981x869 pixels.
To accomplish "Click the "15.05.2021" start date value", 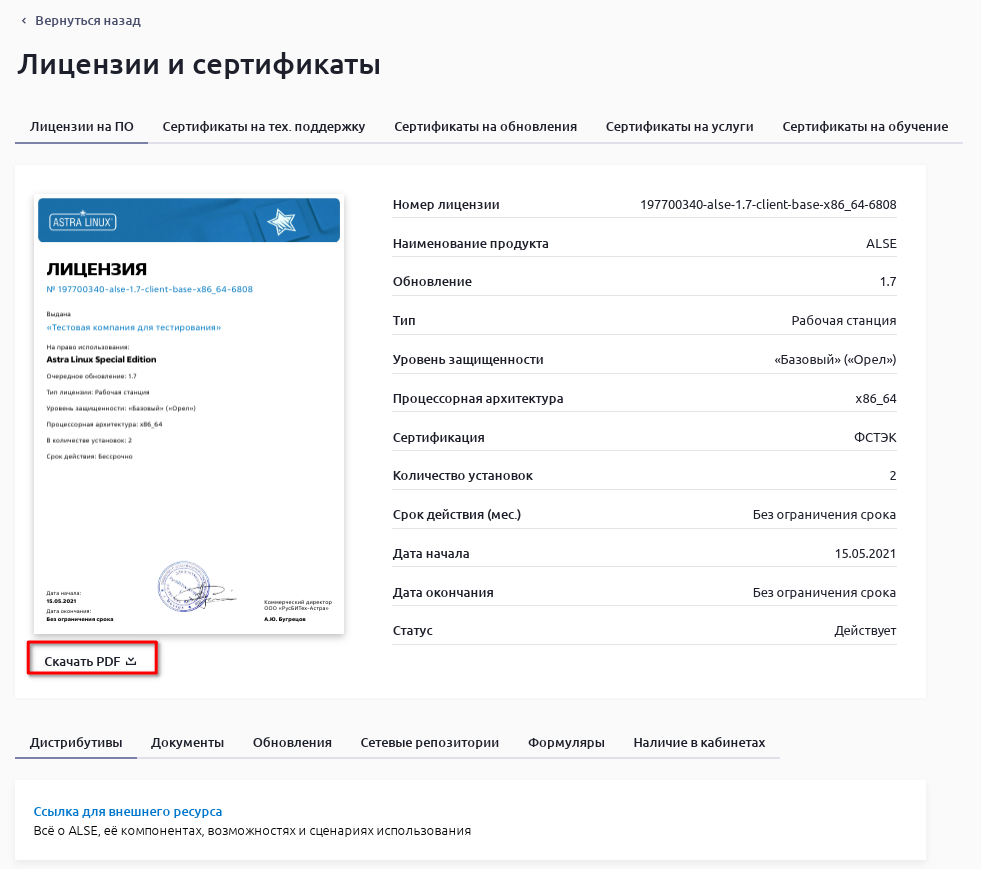I will point(865,554).
